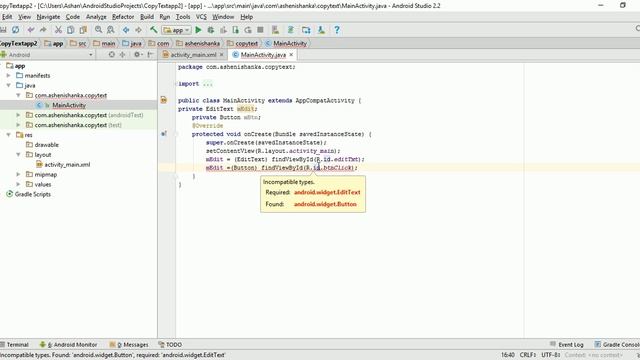Click the Cut scissors icon
Screen dimensions: 640x360
click(x=58, y=30)
